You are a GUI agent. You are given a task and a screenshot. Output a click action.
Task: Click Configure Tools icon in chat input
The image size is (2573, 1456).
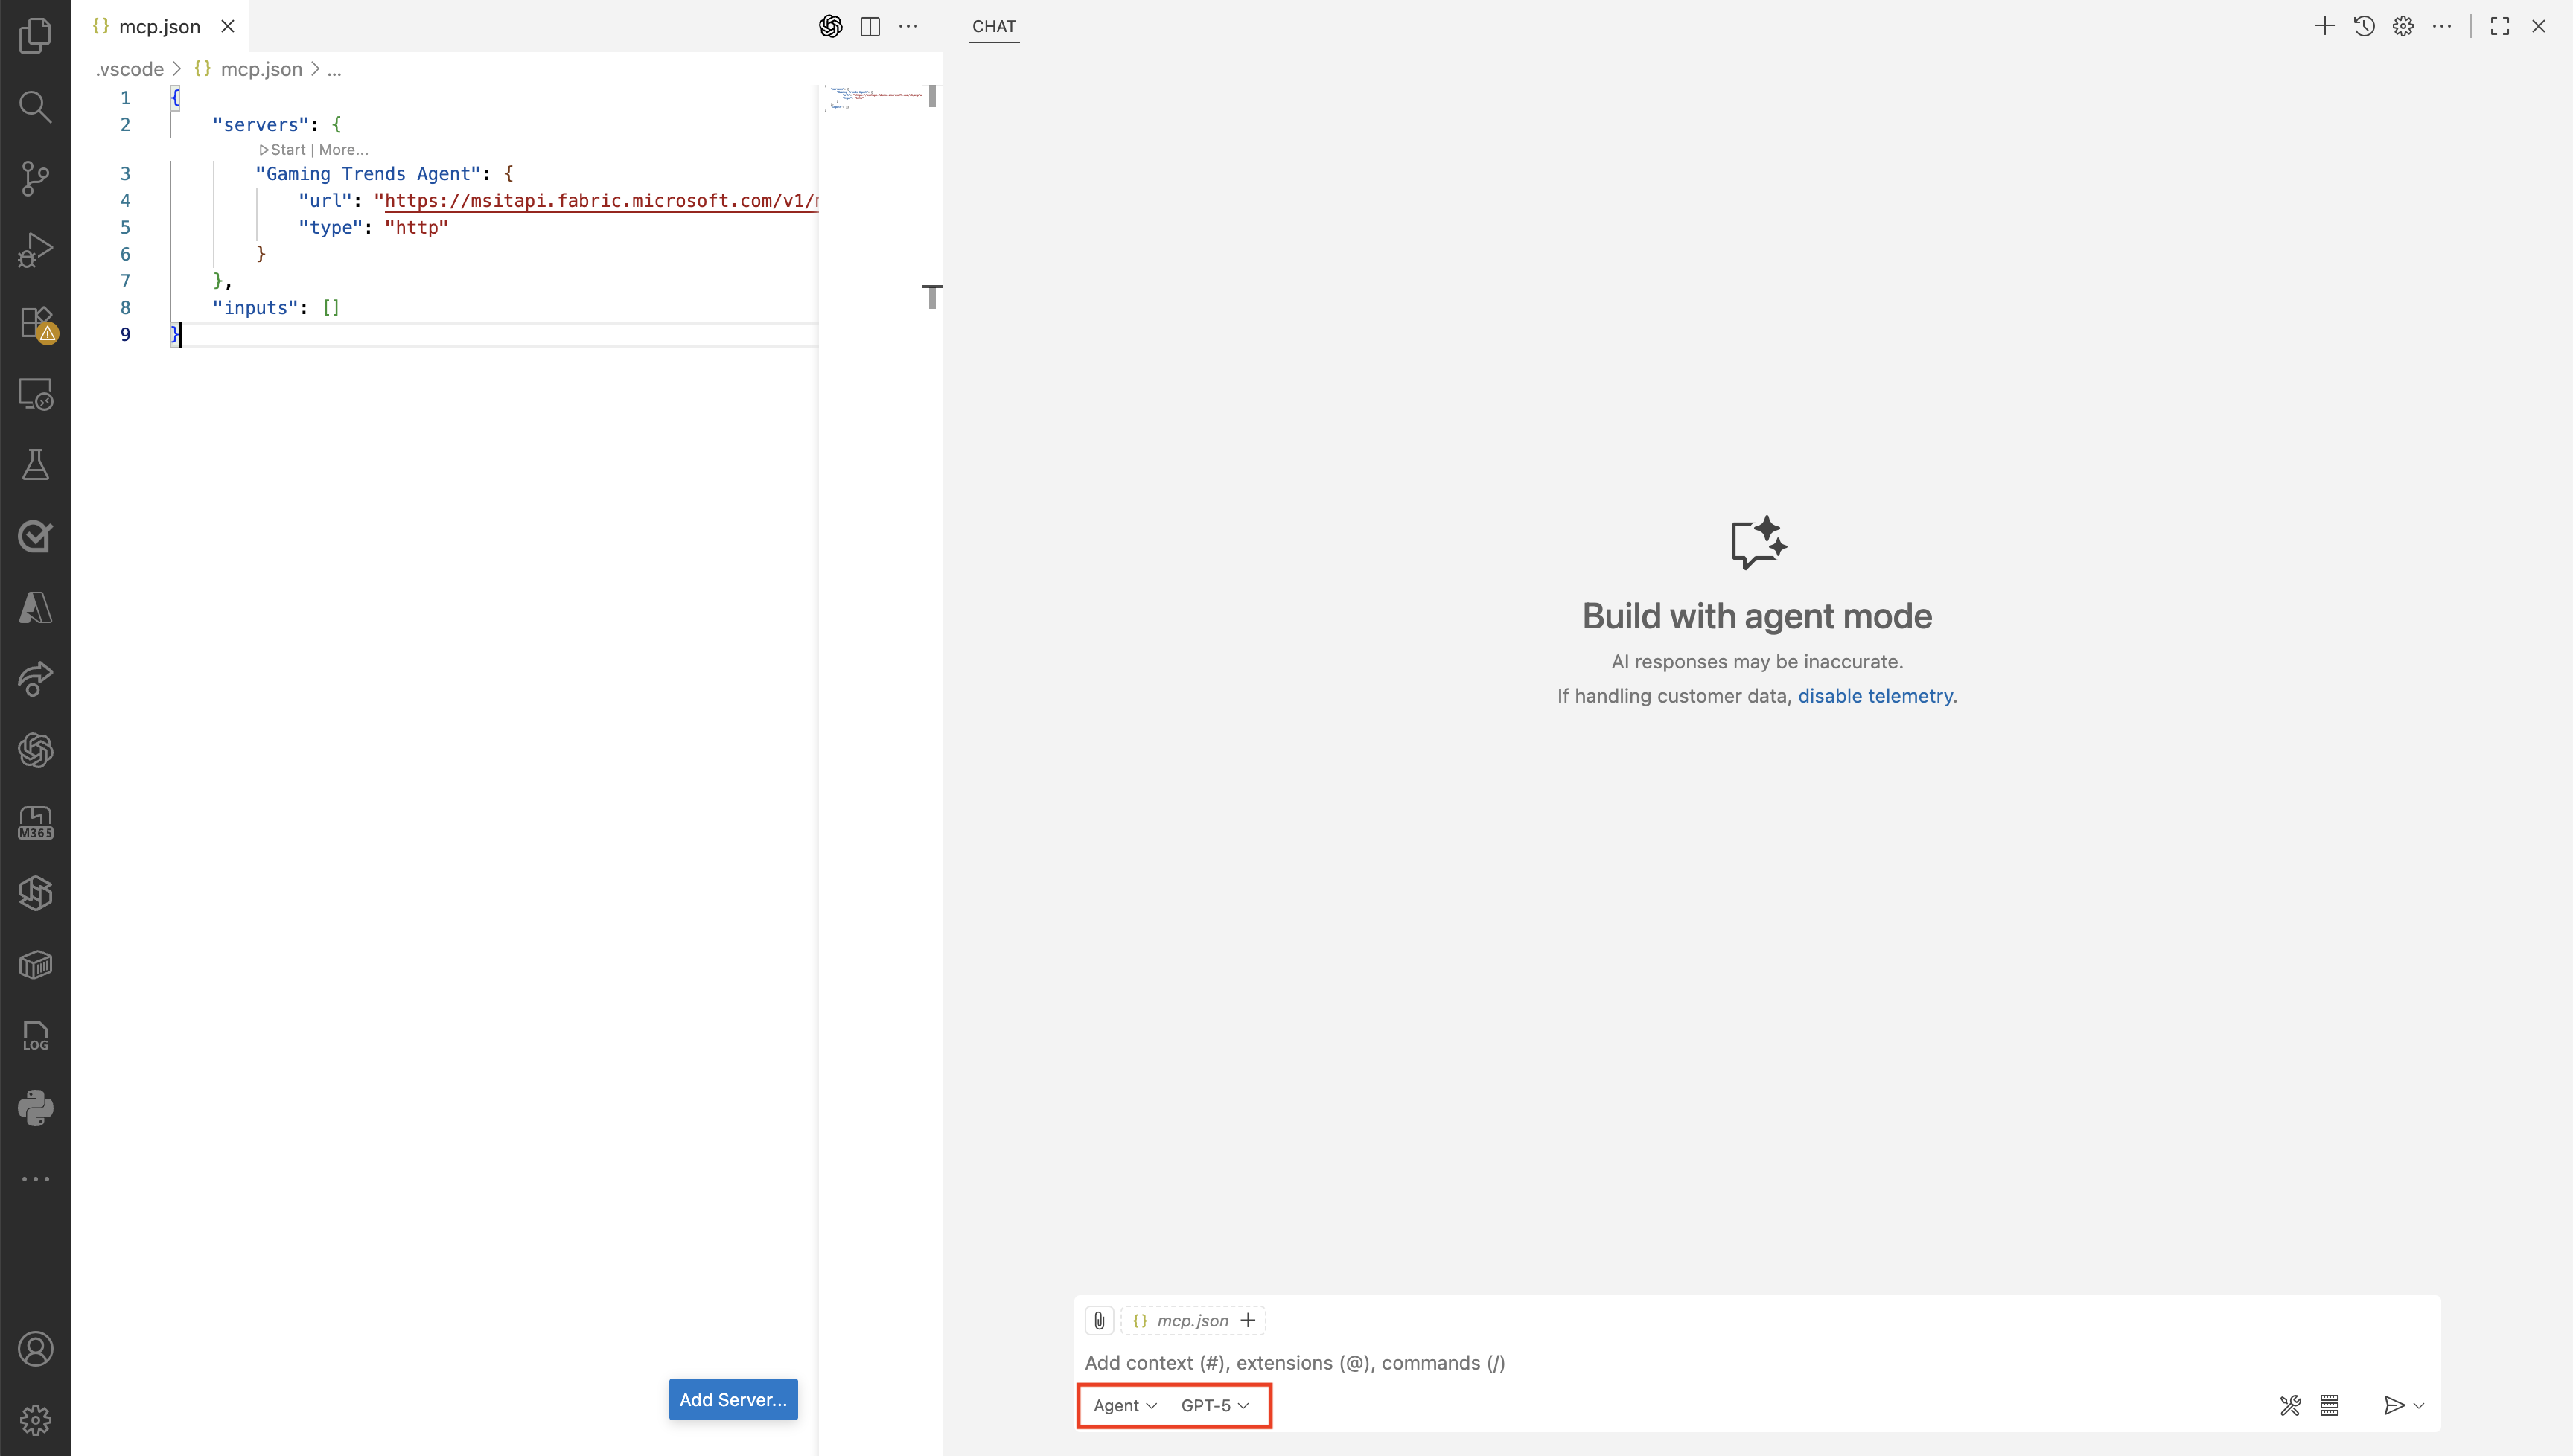coord(2290,1405)
